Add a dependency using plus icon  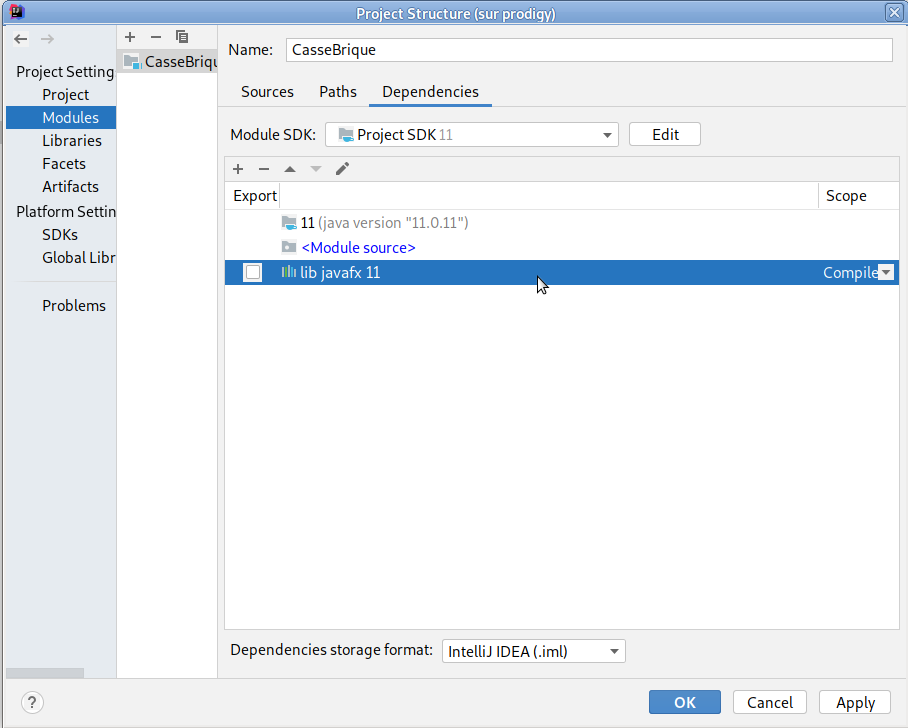[x=238, y=169]
